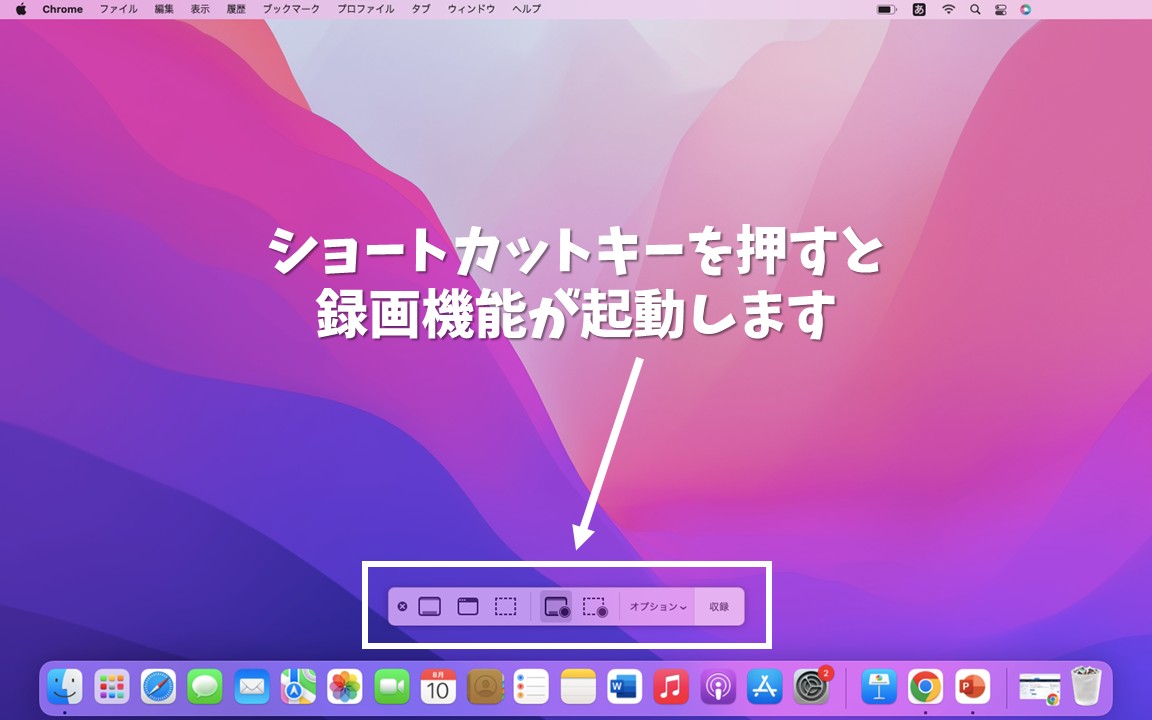
Task: Select the record entire screen mode
Action: tap(555, 606)
